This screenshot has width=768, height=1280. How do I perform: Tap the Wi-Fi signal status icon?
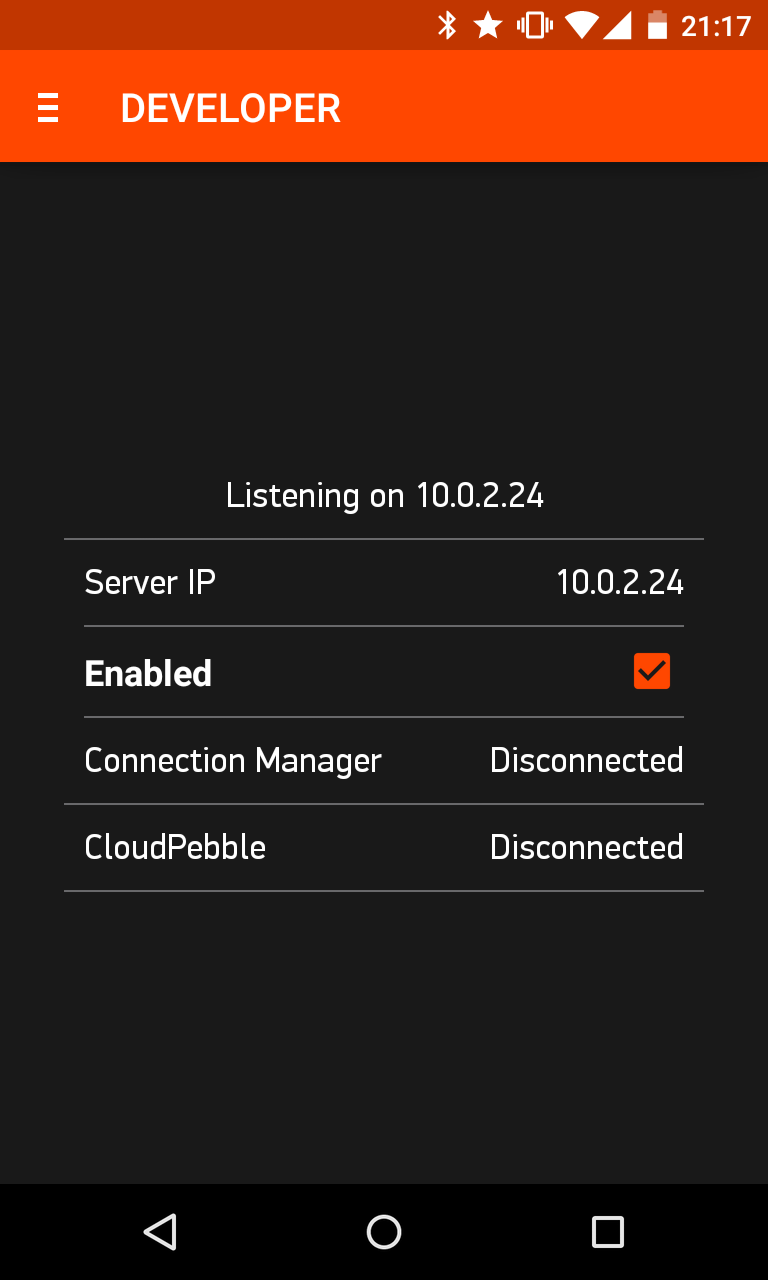tap(580, 25)
